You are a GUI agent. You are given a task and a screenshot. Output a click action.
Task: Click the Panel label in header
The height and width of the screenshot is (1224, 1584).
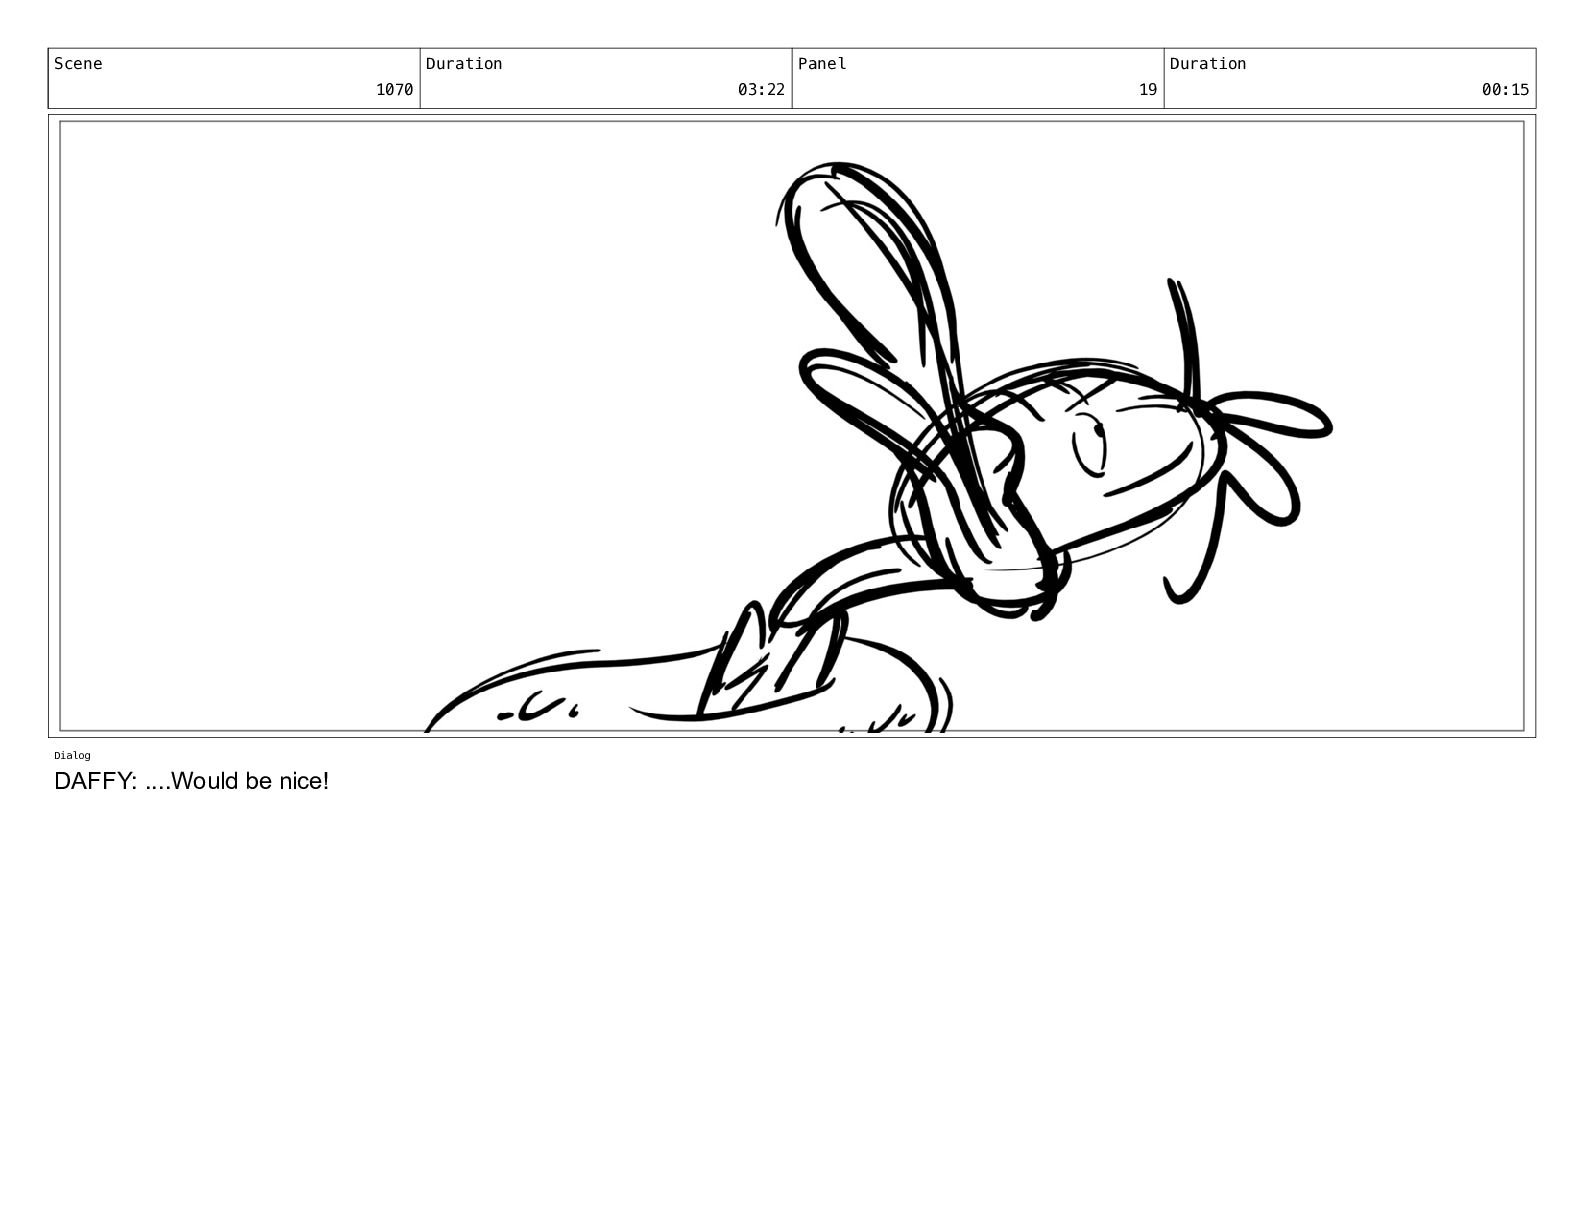[822, 64]
